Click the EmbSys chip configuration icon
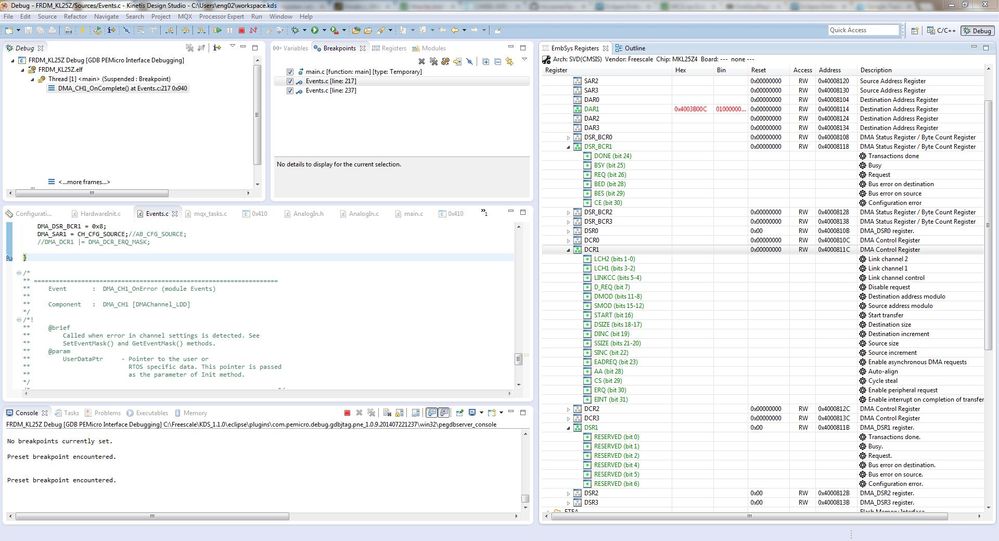 (x=546, y=59)
